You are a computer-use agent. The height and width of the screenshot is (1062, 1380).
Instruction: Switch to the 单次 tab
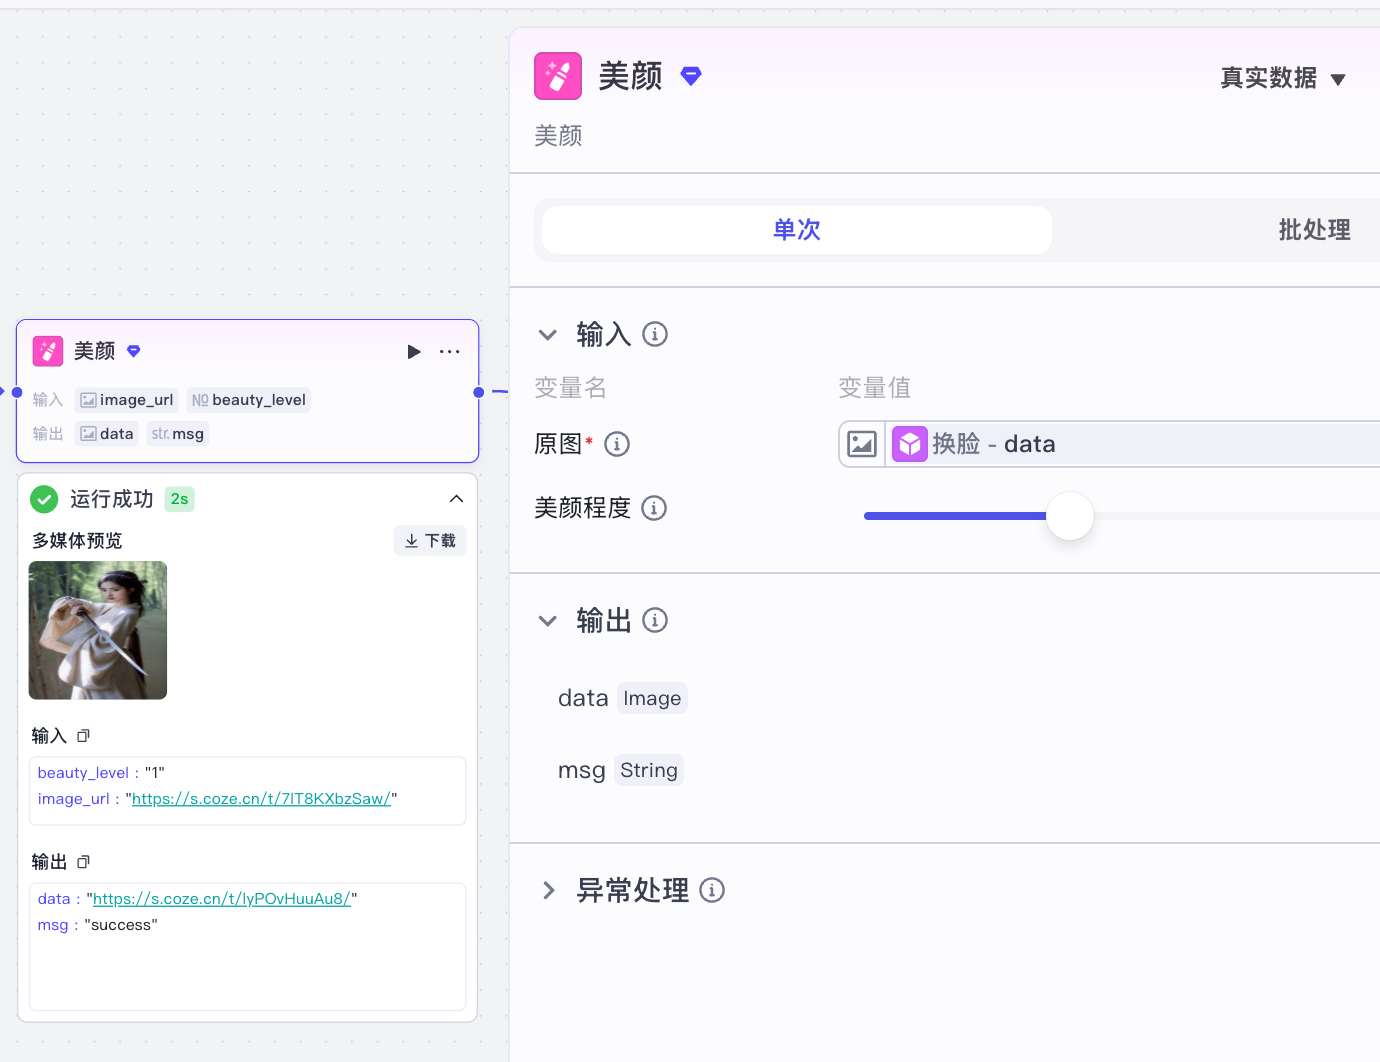point(796,230)
